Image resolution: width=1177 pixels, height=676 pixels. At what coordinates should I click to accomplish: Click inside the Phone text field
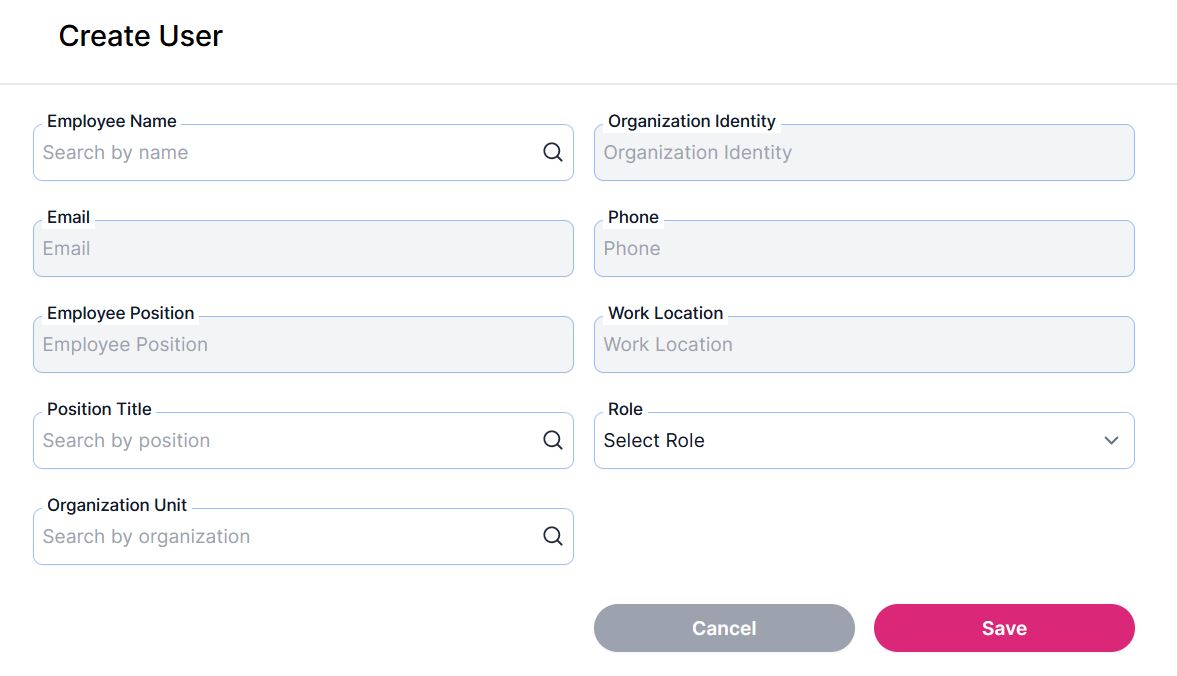(x=864, y=249)
